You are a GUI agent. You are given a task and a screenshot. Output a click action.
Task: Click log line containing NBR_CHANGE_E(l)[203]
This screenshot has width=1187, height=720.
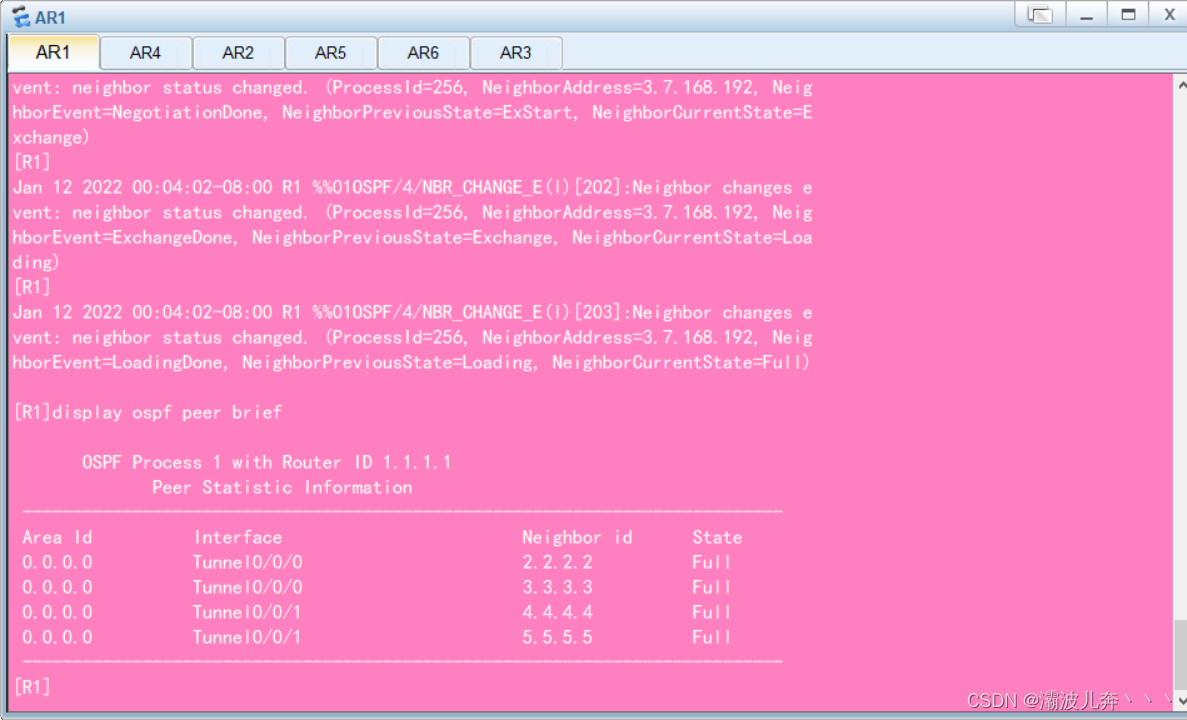pos(413,313)
